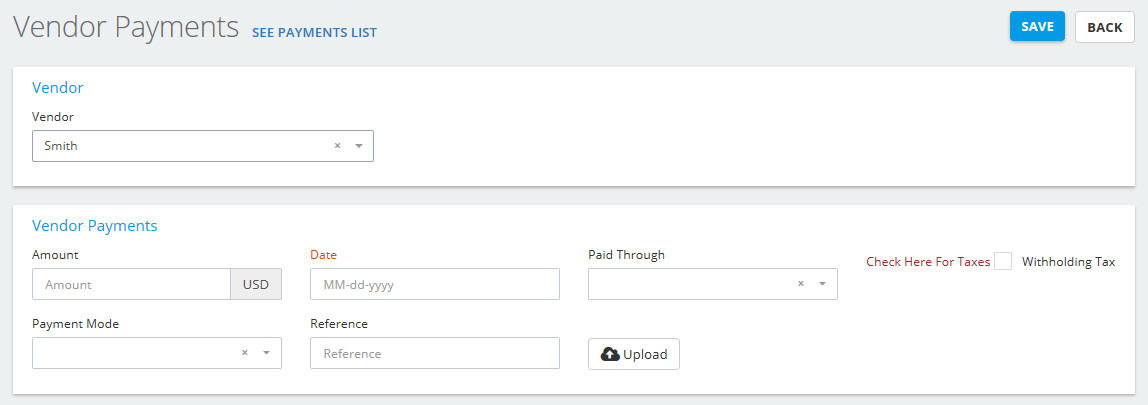Clear the Paid Through selection
The height and width of the screenshot is (405, 1148).
point(801,284)
